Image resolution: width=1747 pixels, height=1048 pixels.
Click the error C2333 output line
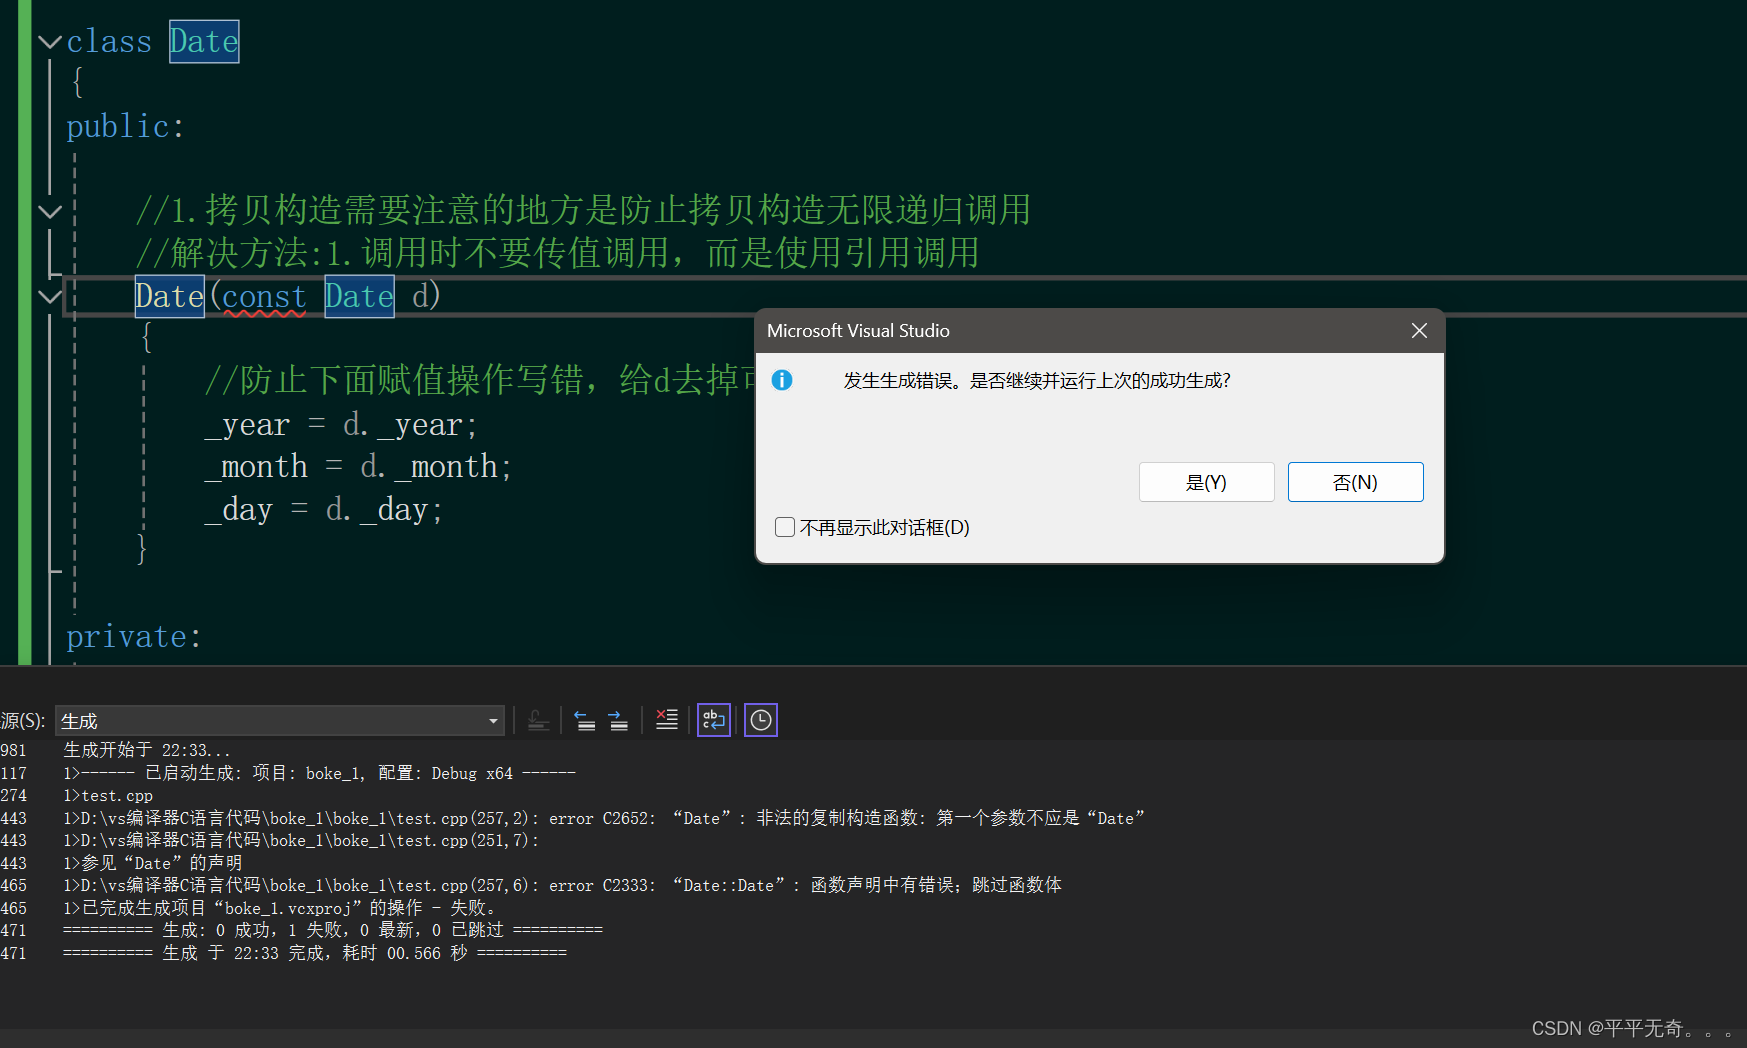point(562,885)
